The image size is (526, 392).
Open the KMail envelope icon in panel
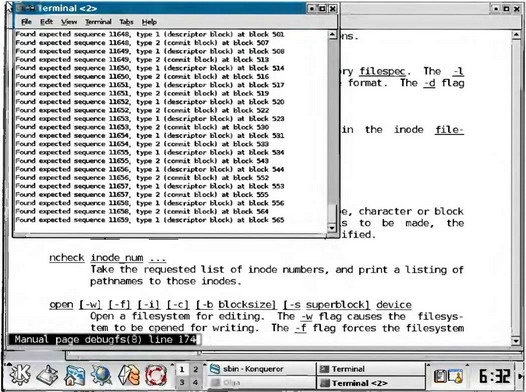[129, 375]
